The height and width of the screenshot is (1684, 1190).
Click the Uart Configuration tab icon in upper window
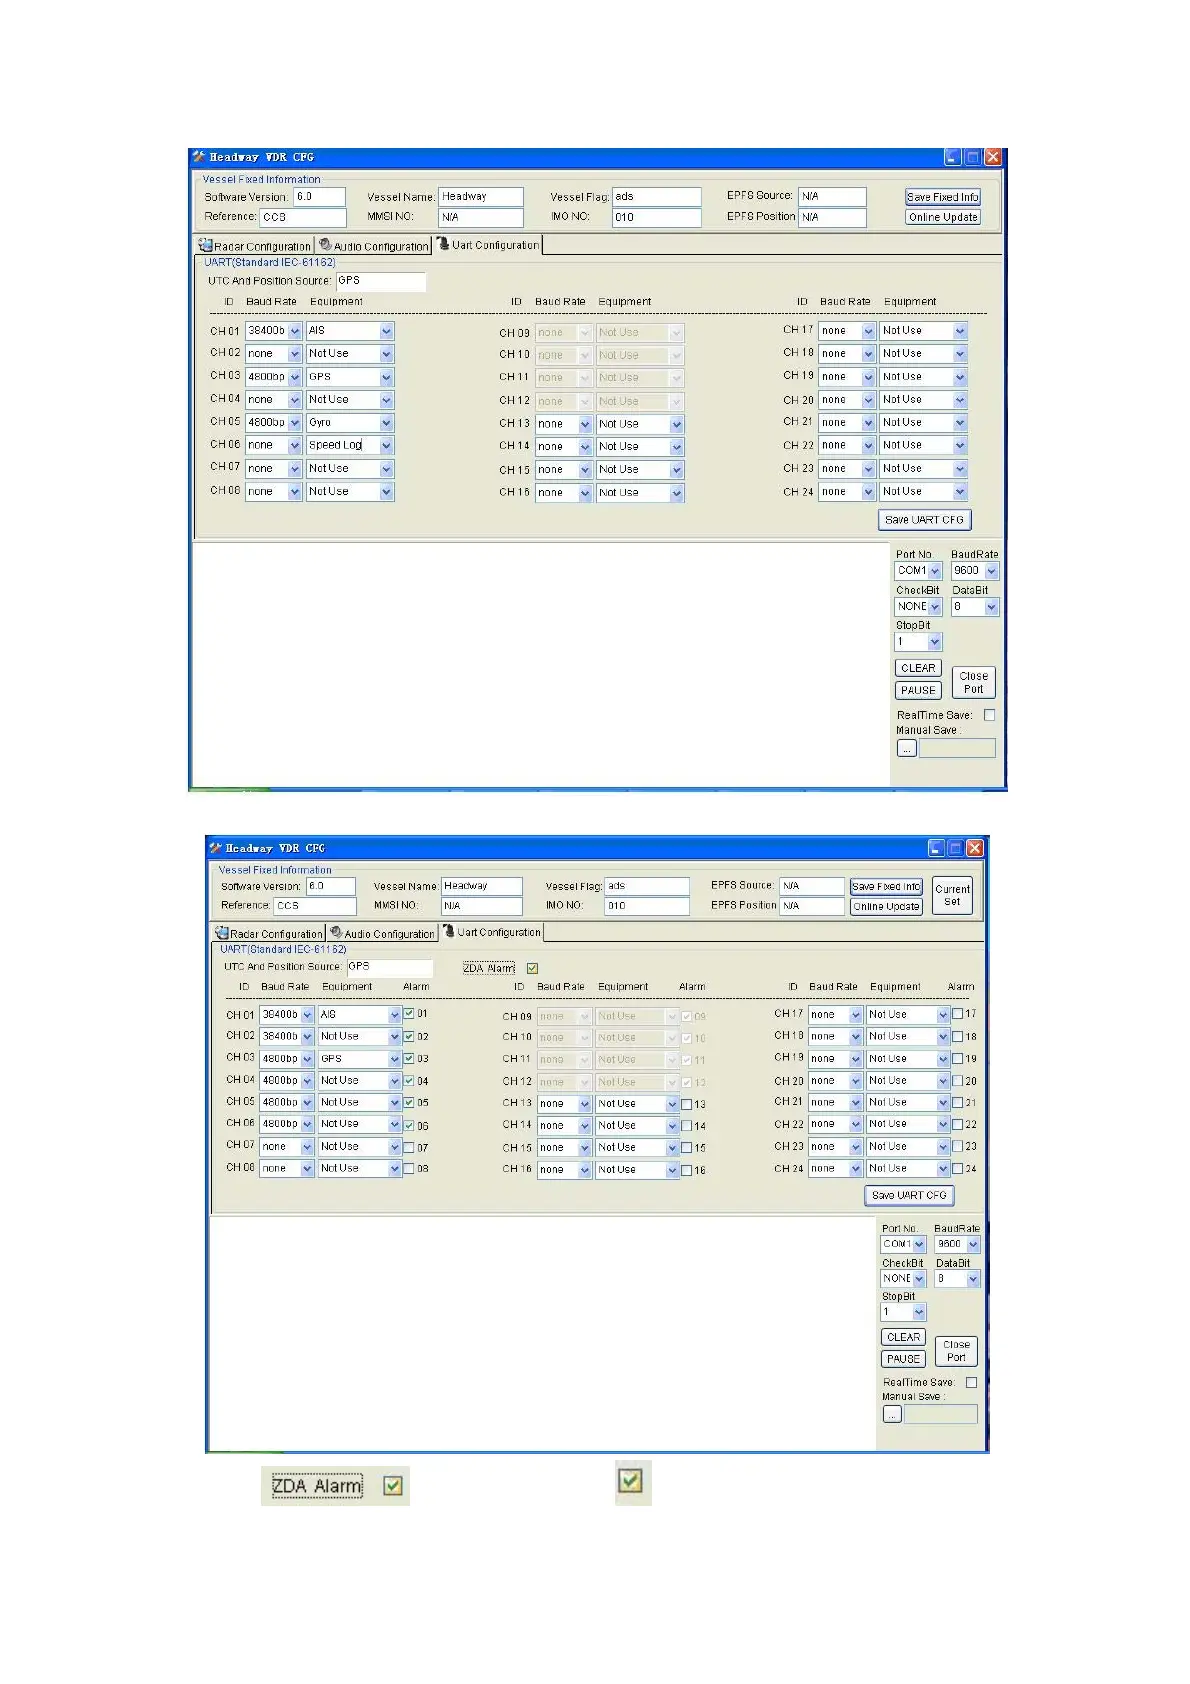[443, 244]
